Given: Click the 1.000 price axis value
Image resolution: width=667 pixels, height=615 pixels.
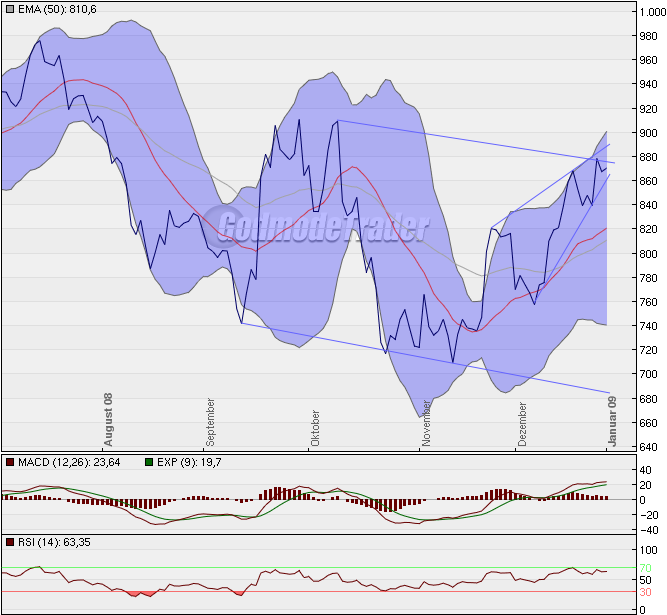Looking at the screenshot, I should [x=653, y=12].
